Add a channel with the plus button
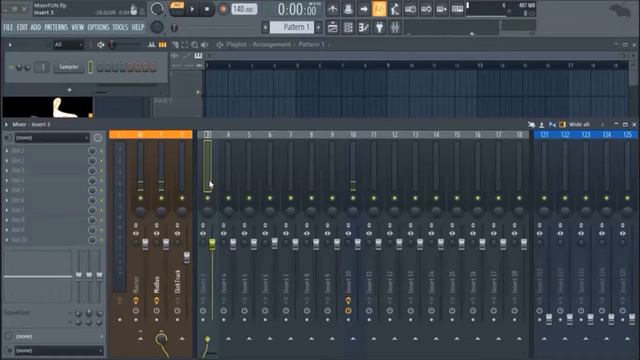This screenshot has height=360, width=640. click(69, 90)
